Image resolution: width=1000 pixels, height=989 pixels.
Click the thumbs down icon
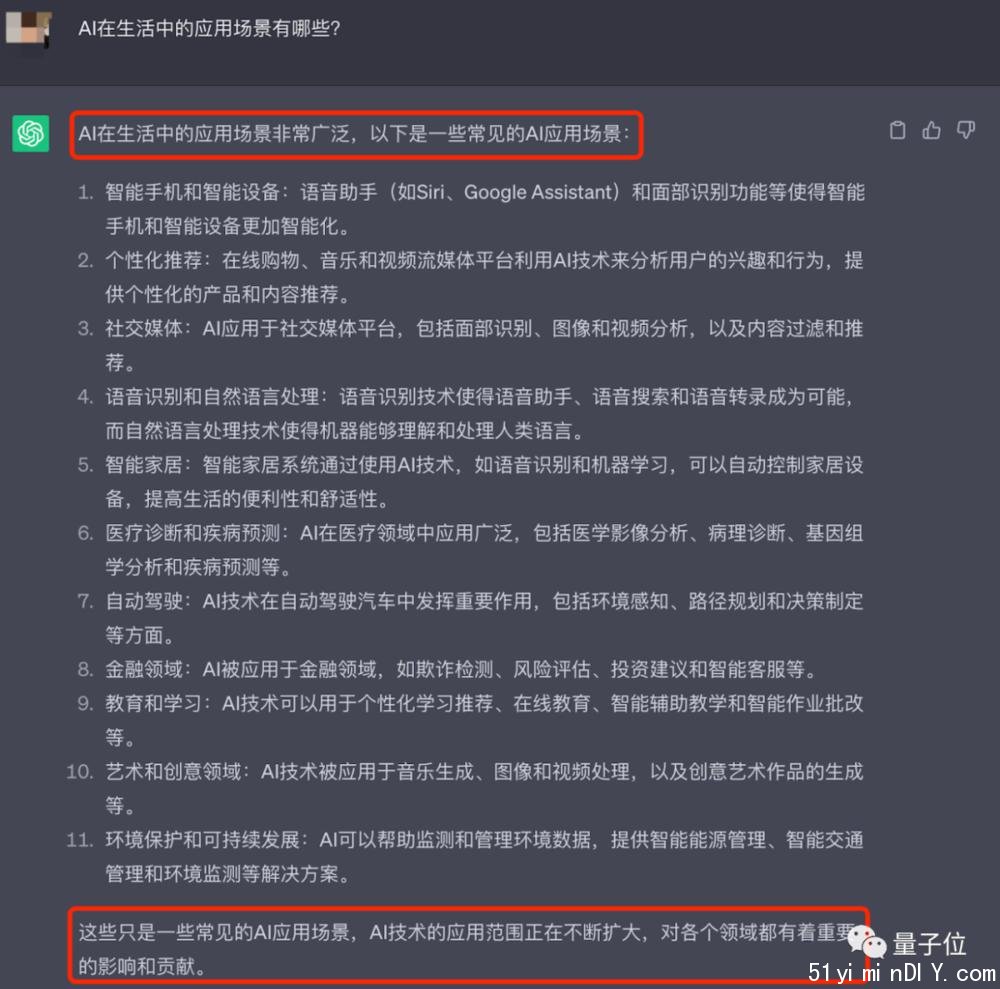coord(966,130)
